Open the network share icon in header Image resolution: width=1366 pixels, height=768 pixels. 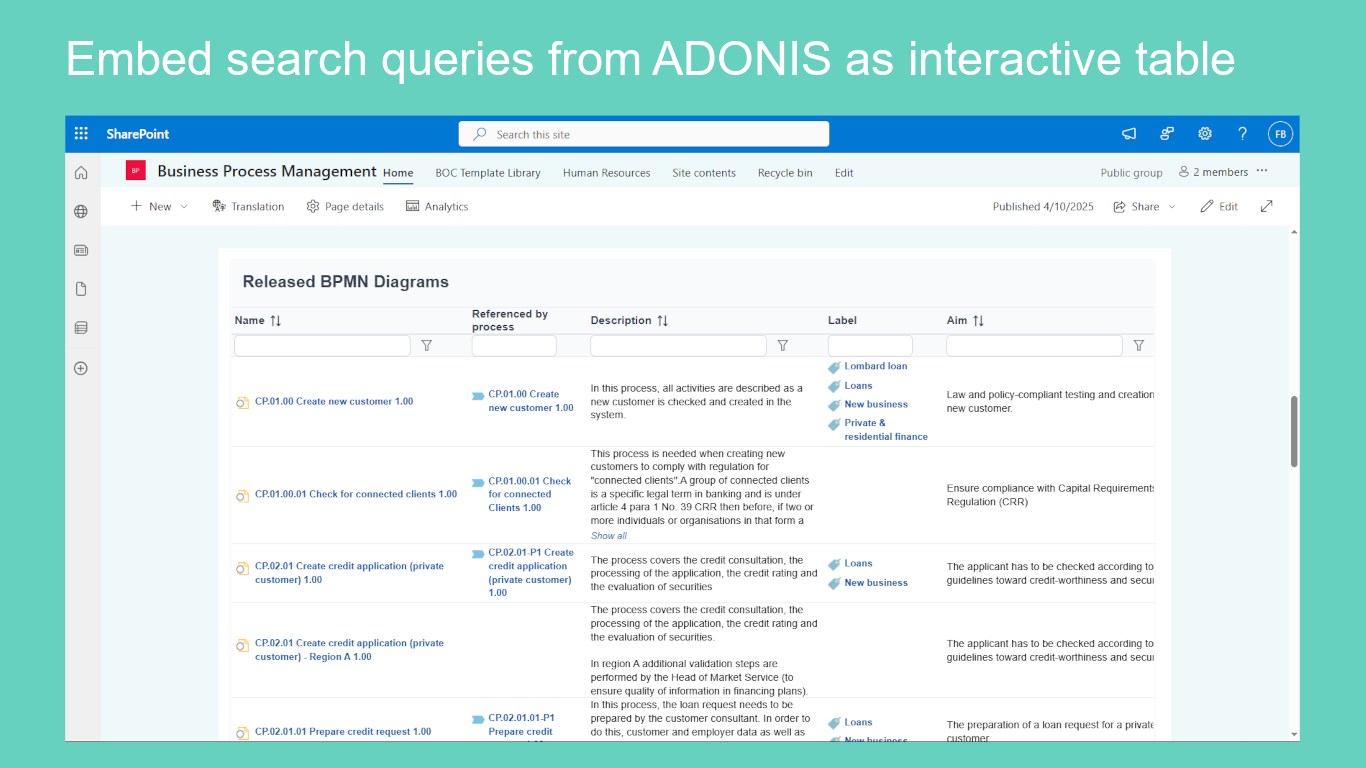tap(1167, 134)
